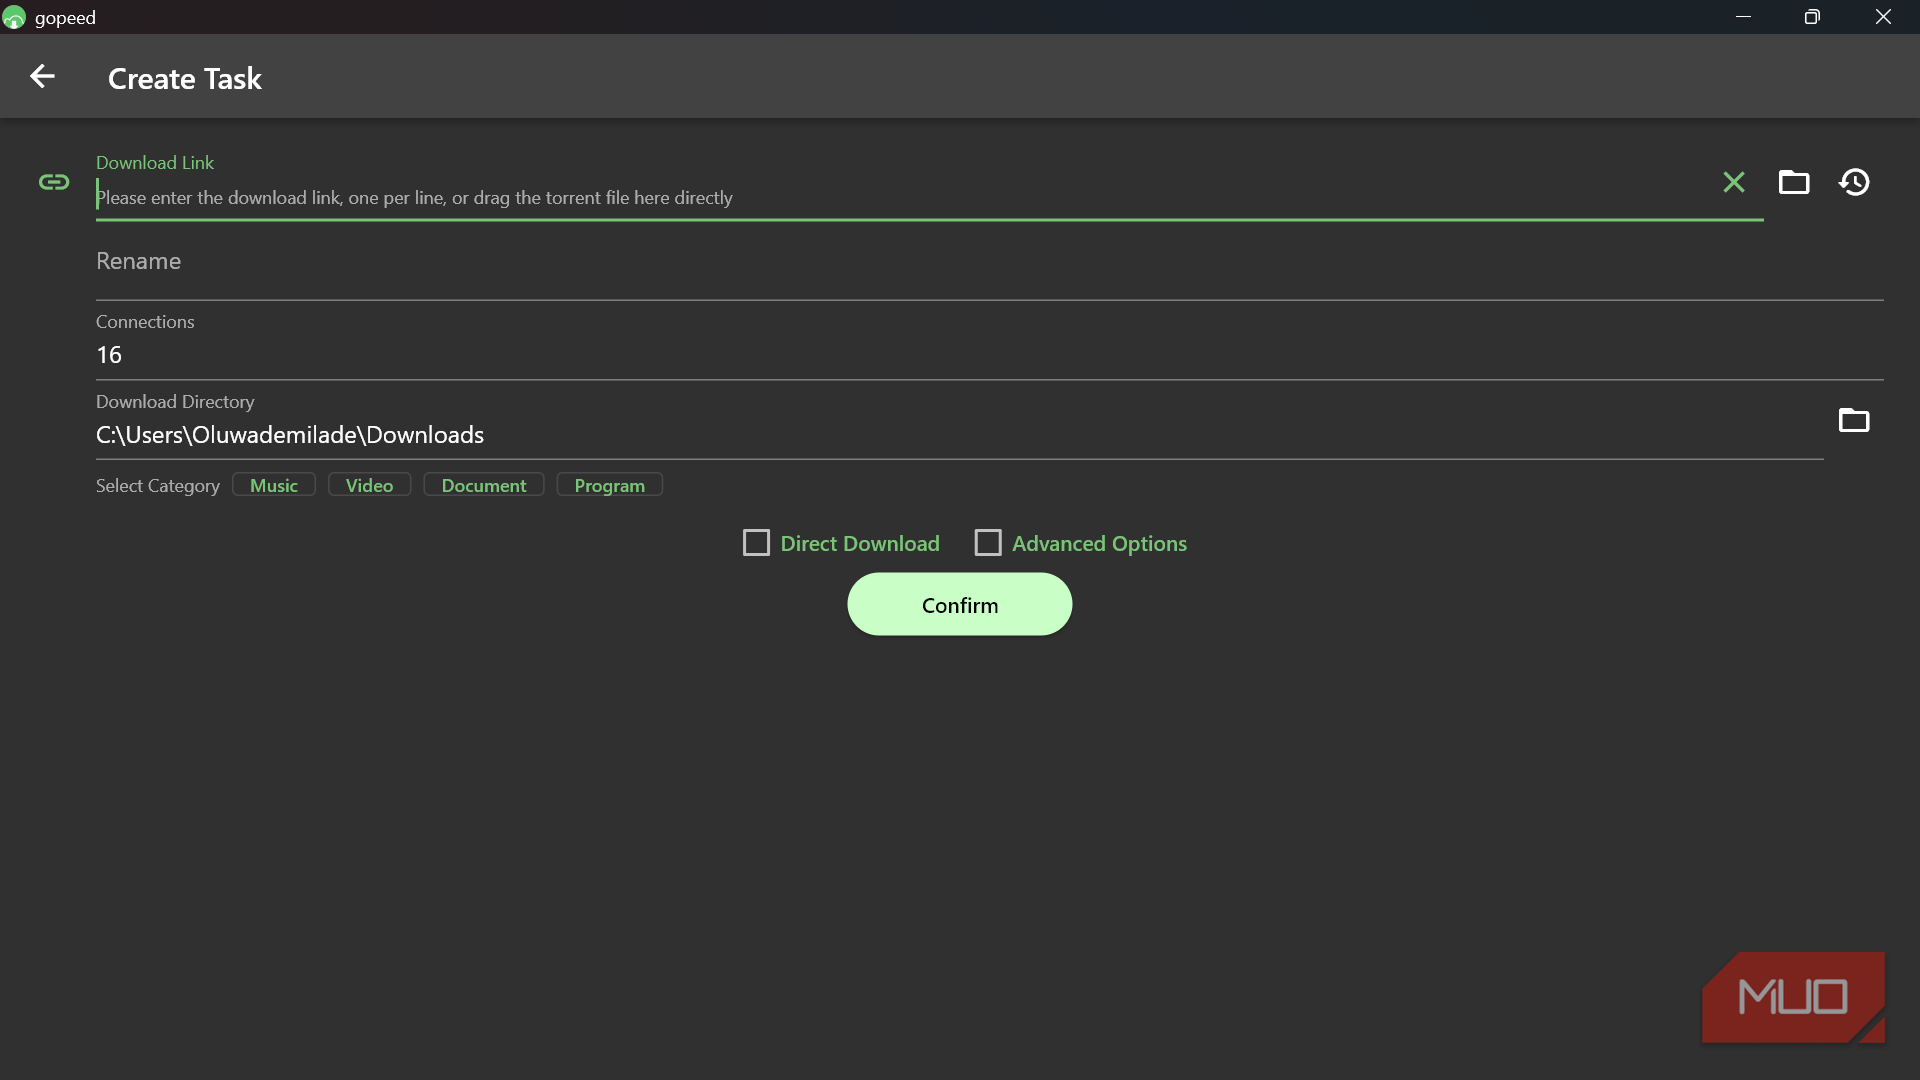The image size is (1920, 1080).
Task: Browse for download directory with folder icon
Action: pyautogui.click(x=1854, y=420)
